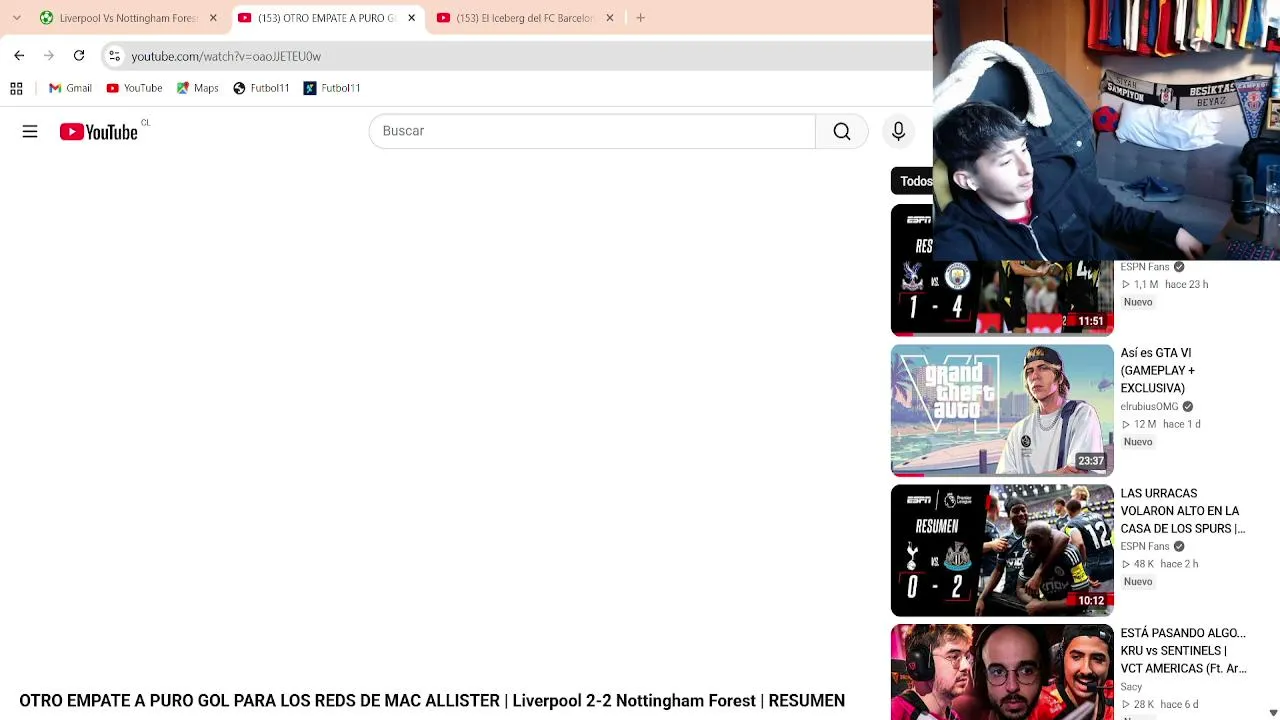
Task: Open a new browser tab
Action: (x=640, y=18)
